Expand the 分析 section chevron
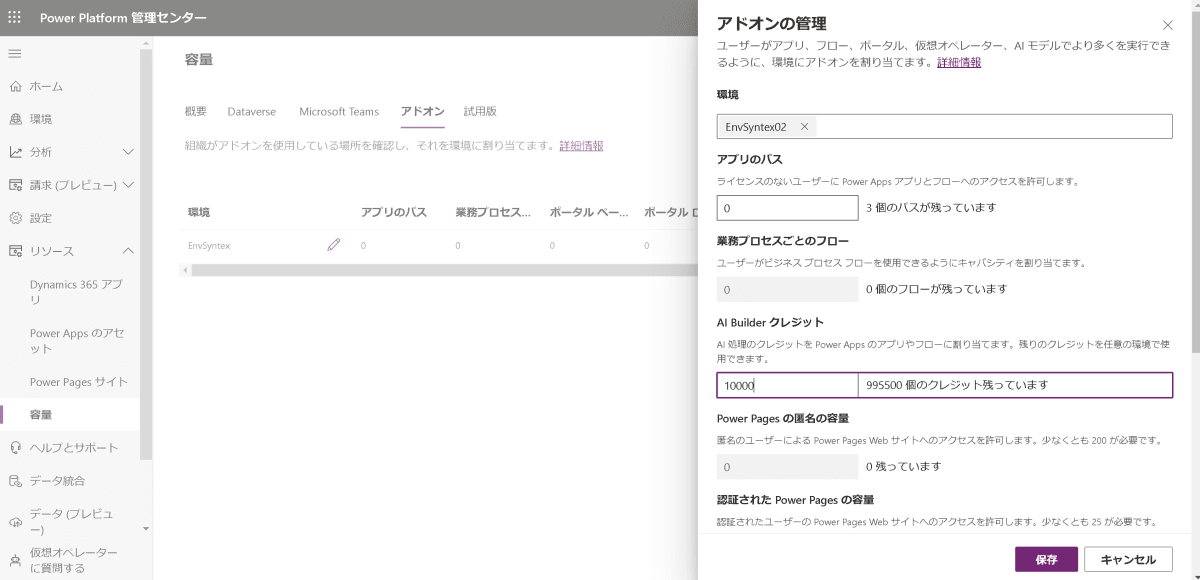 coord(128,152)
